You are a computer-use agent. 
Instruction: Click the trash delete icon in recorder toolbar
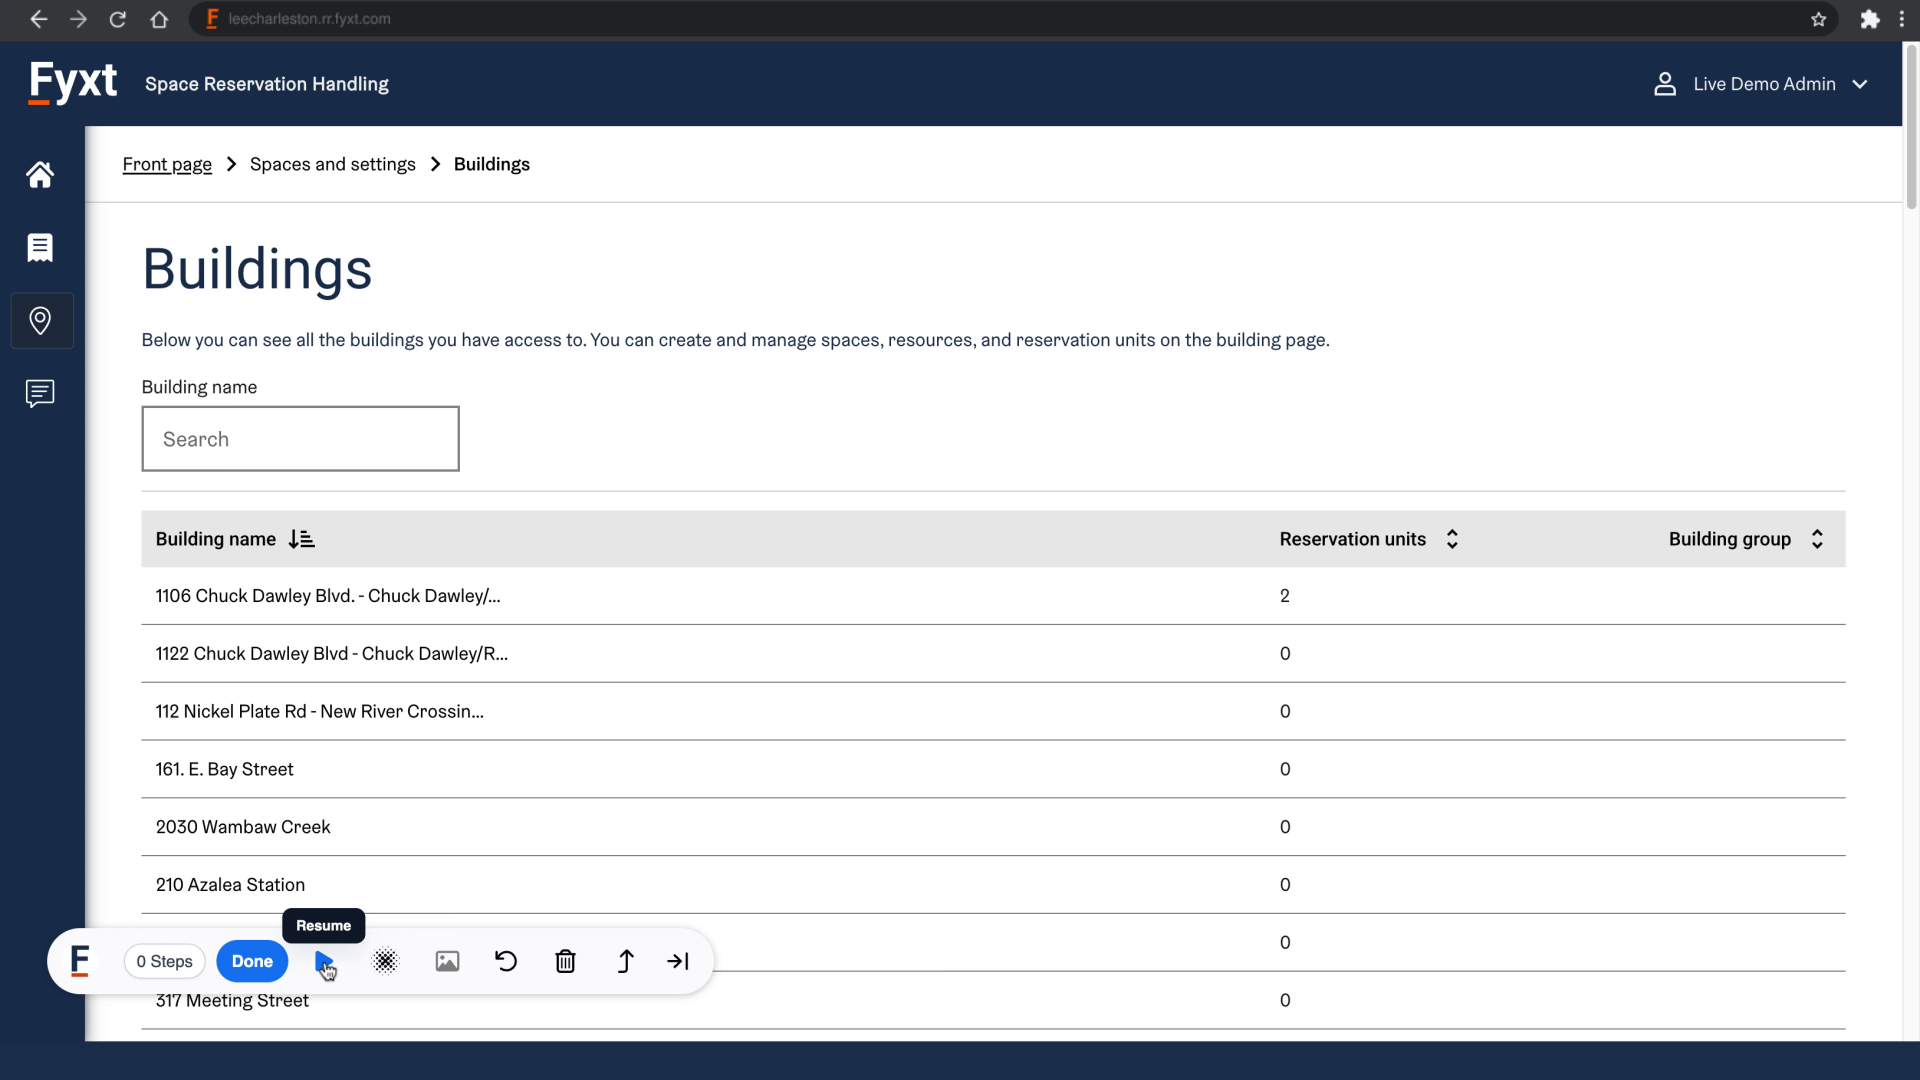click(x=565, y=961)
